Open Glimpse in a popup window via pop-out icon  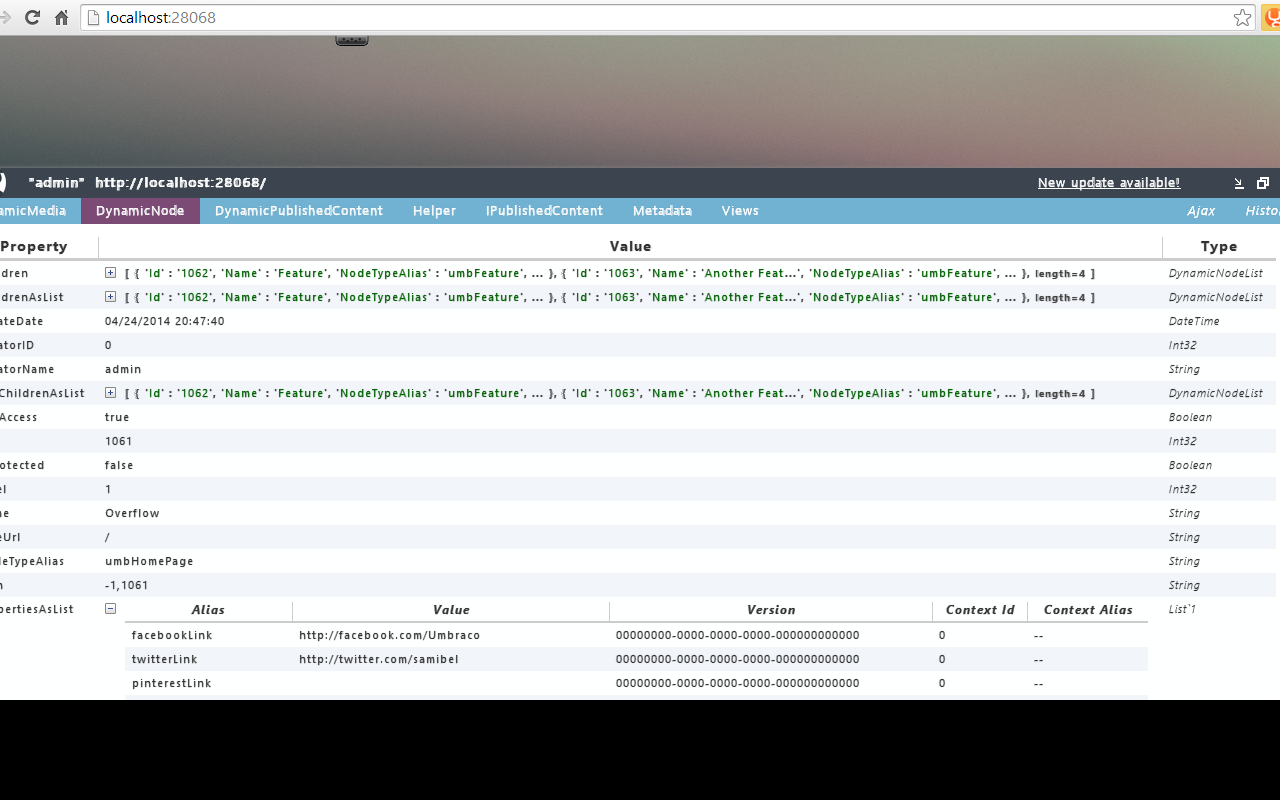pos(1262,182)
